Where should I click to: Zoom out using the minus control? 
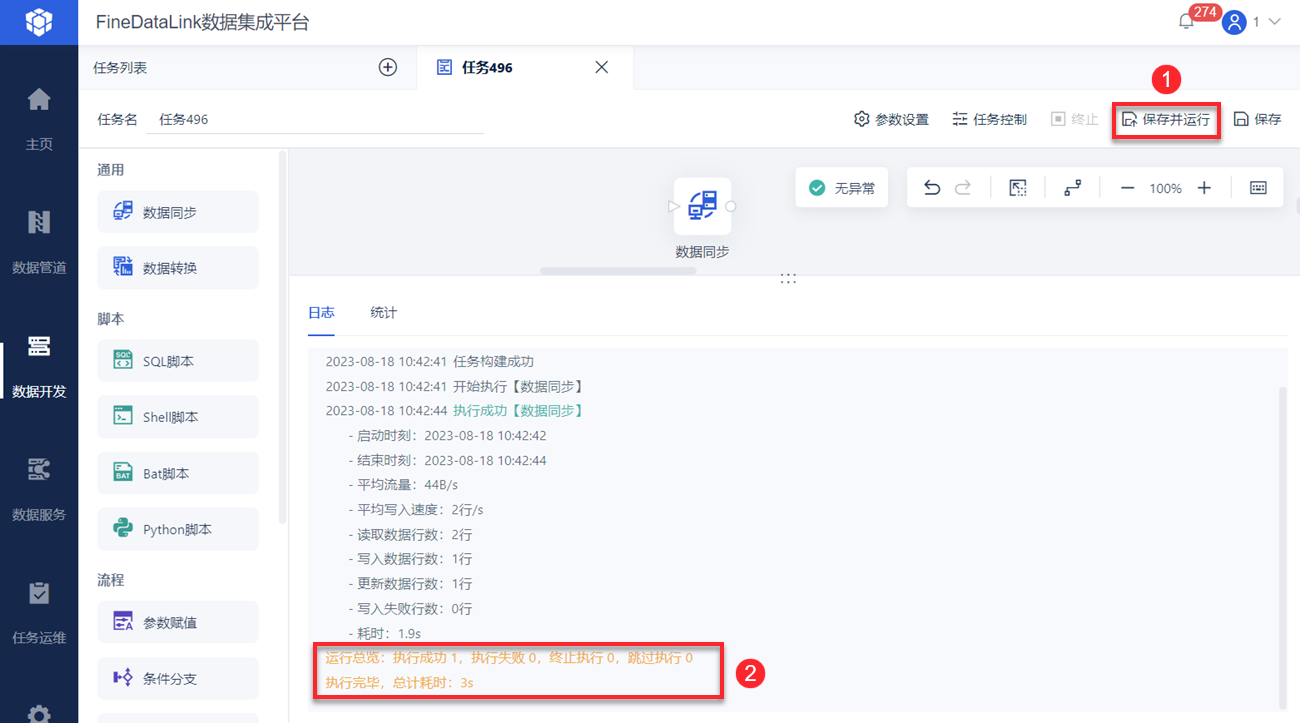click(1127, 187)
